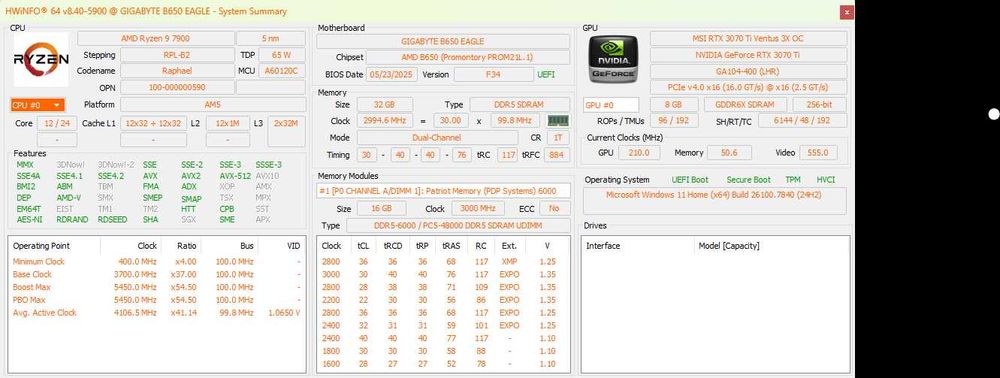Click the AVX-512 feature label
Image resolution: width=1000 pixels, height=378 pixels.
(235, 176)
